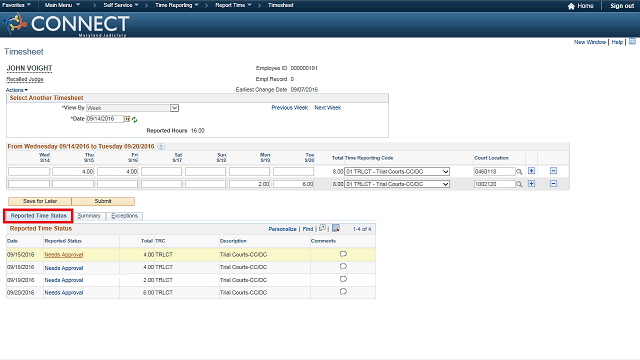
Task: Click second row Sun 9/18 hours field
Action: coord(205,184)
